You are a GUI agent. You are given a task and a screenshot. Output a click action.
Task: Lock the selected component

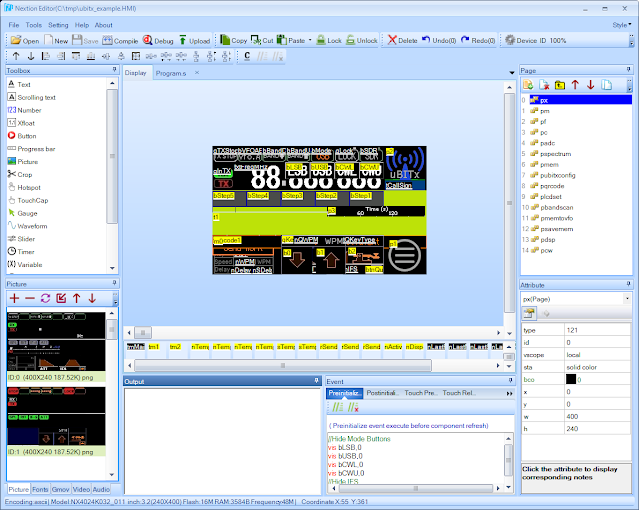[x=329, y=40]
